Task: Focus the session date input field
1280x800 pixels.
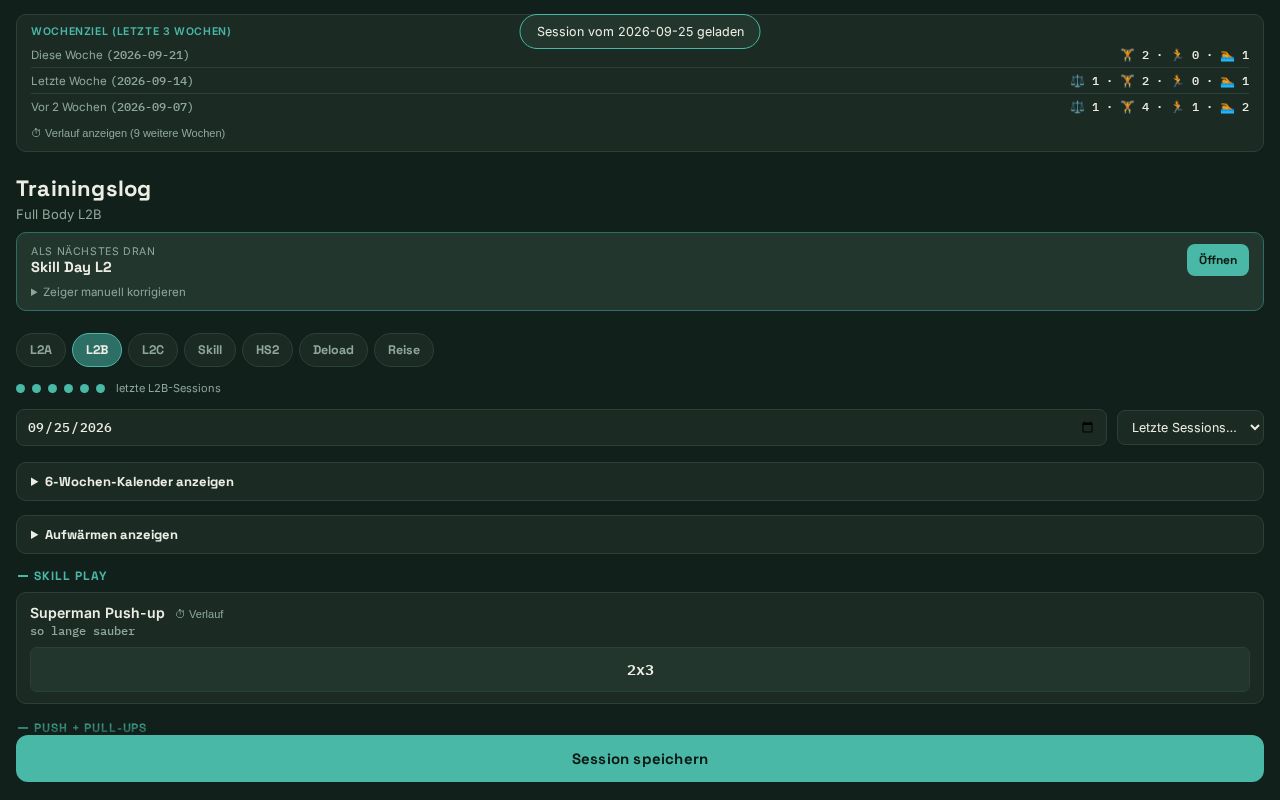Action: tap(561, 427)
